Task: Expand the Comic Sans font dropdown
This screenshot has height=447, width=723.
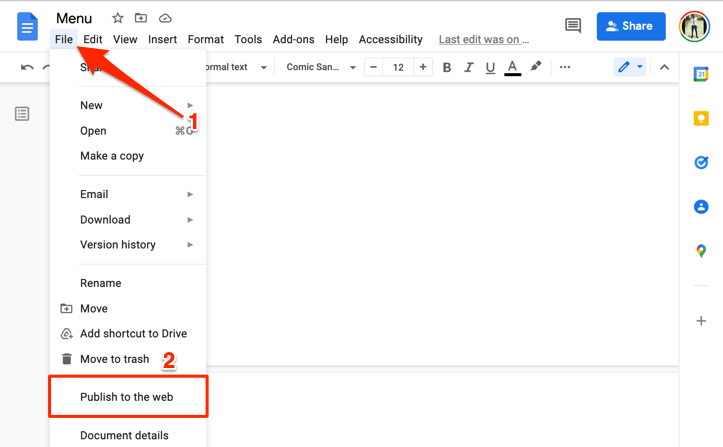Action: click(x=321, y=68)
